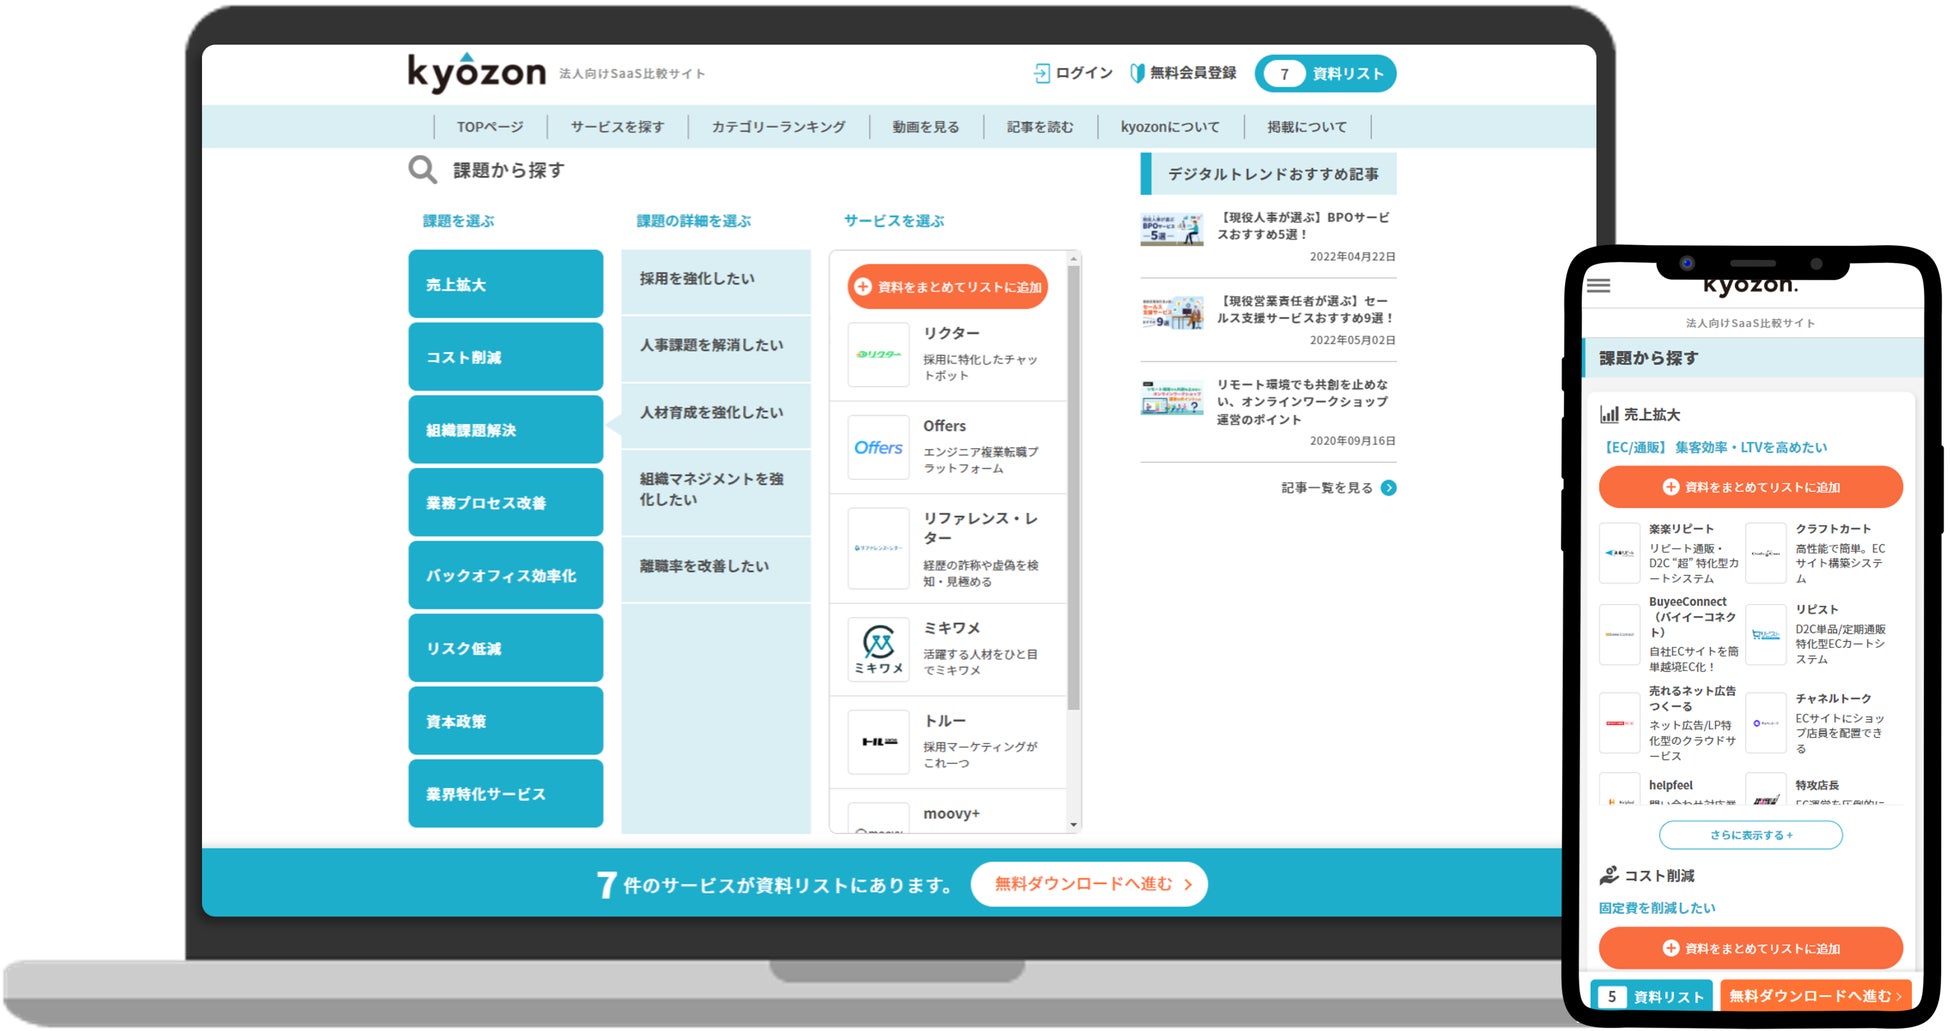Select the 業務プロセス改善 category
This screenshot has height=1031, width=1950.
pos(506,502)
